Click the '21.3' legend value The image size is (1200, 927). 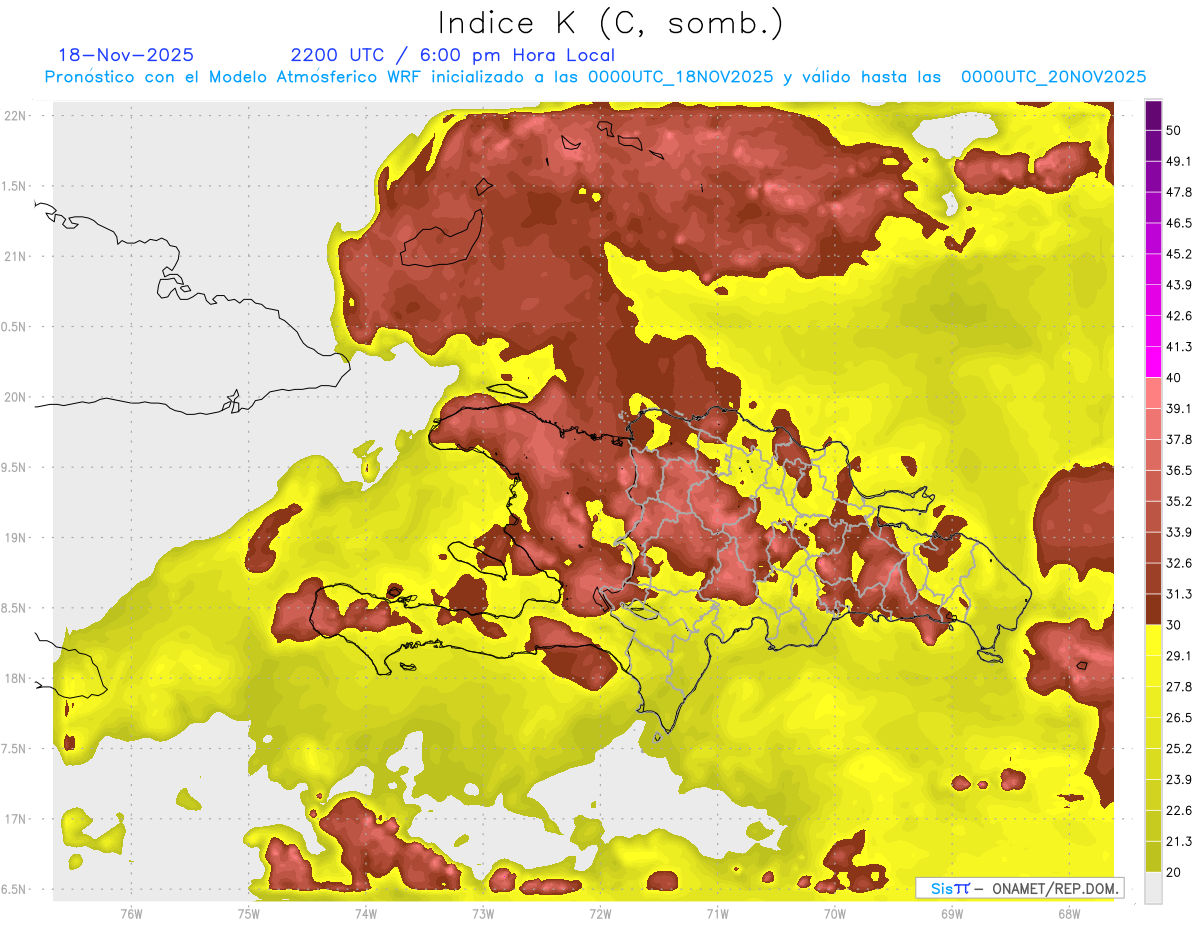[1179, 841]
